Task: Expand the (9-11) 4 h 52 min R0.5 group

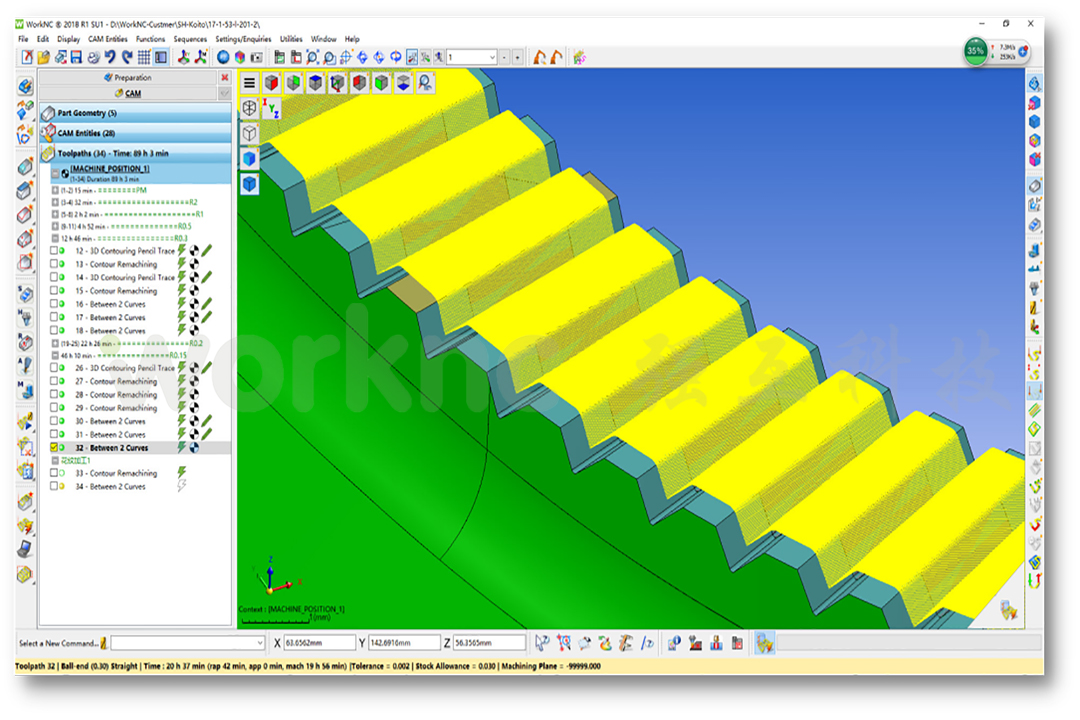Action: coord(56,226)
